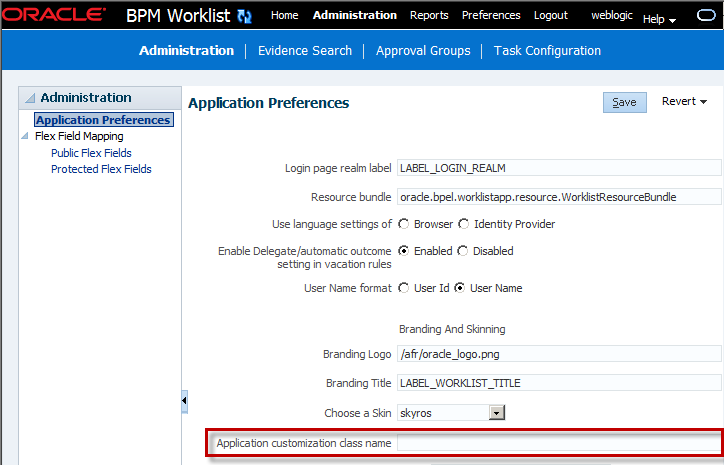Click the Application Preferences page heading

268,103
